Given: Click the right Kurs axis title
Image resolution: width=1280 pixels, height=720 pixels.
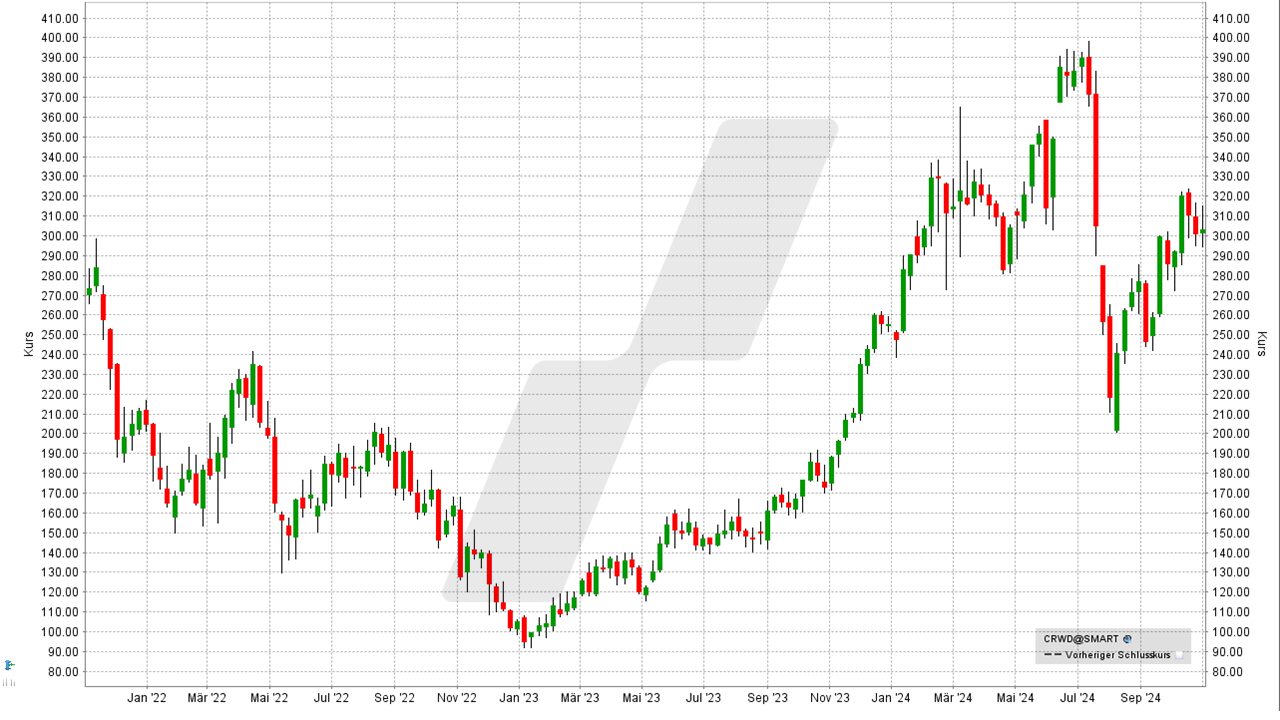Looking at the screenshot, I should point(1262,344).
